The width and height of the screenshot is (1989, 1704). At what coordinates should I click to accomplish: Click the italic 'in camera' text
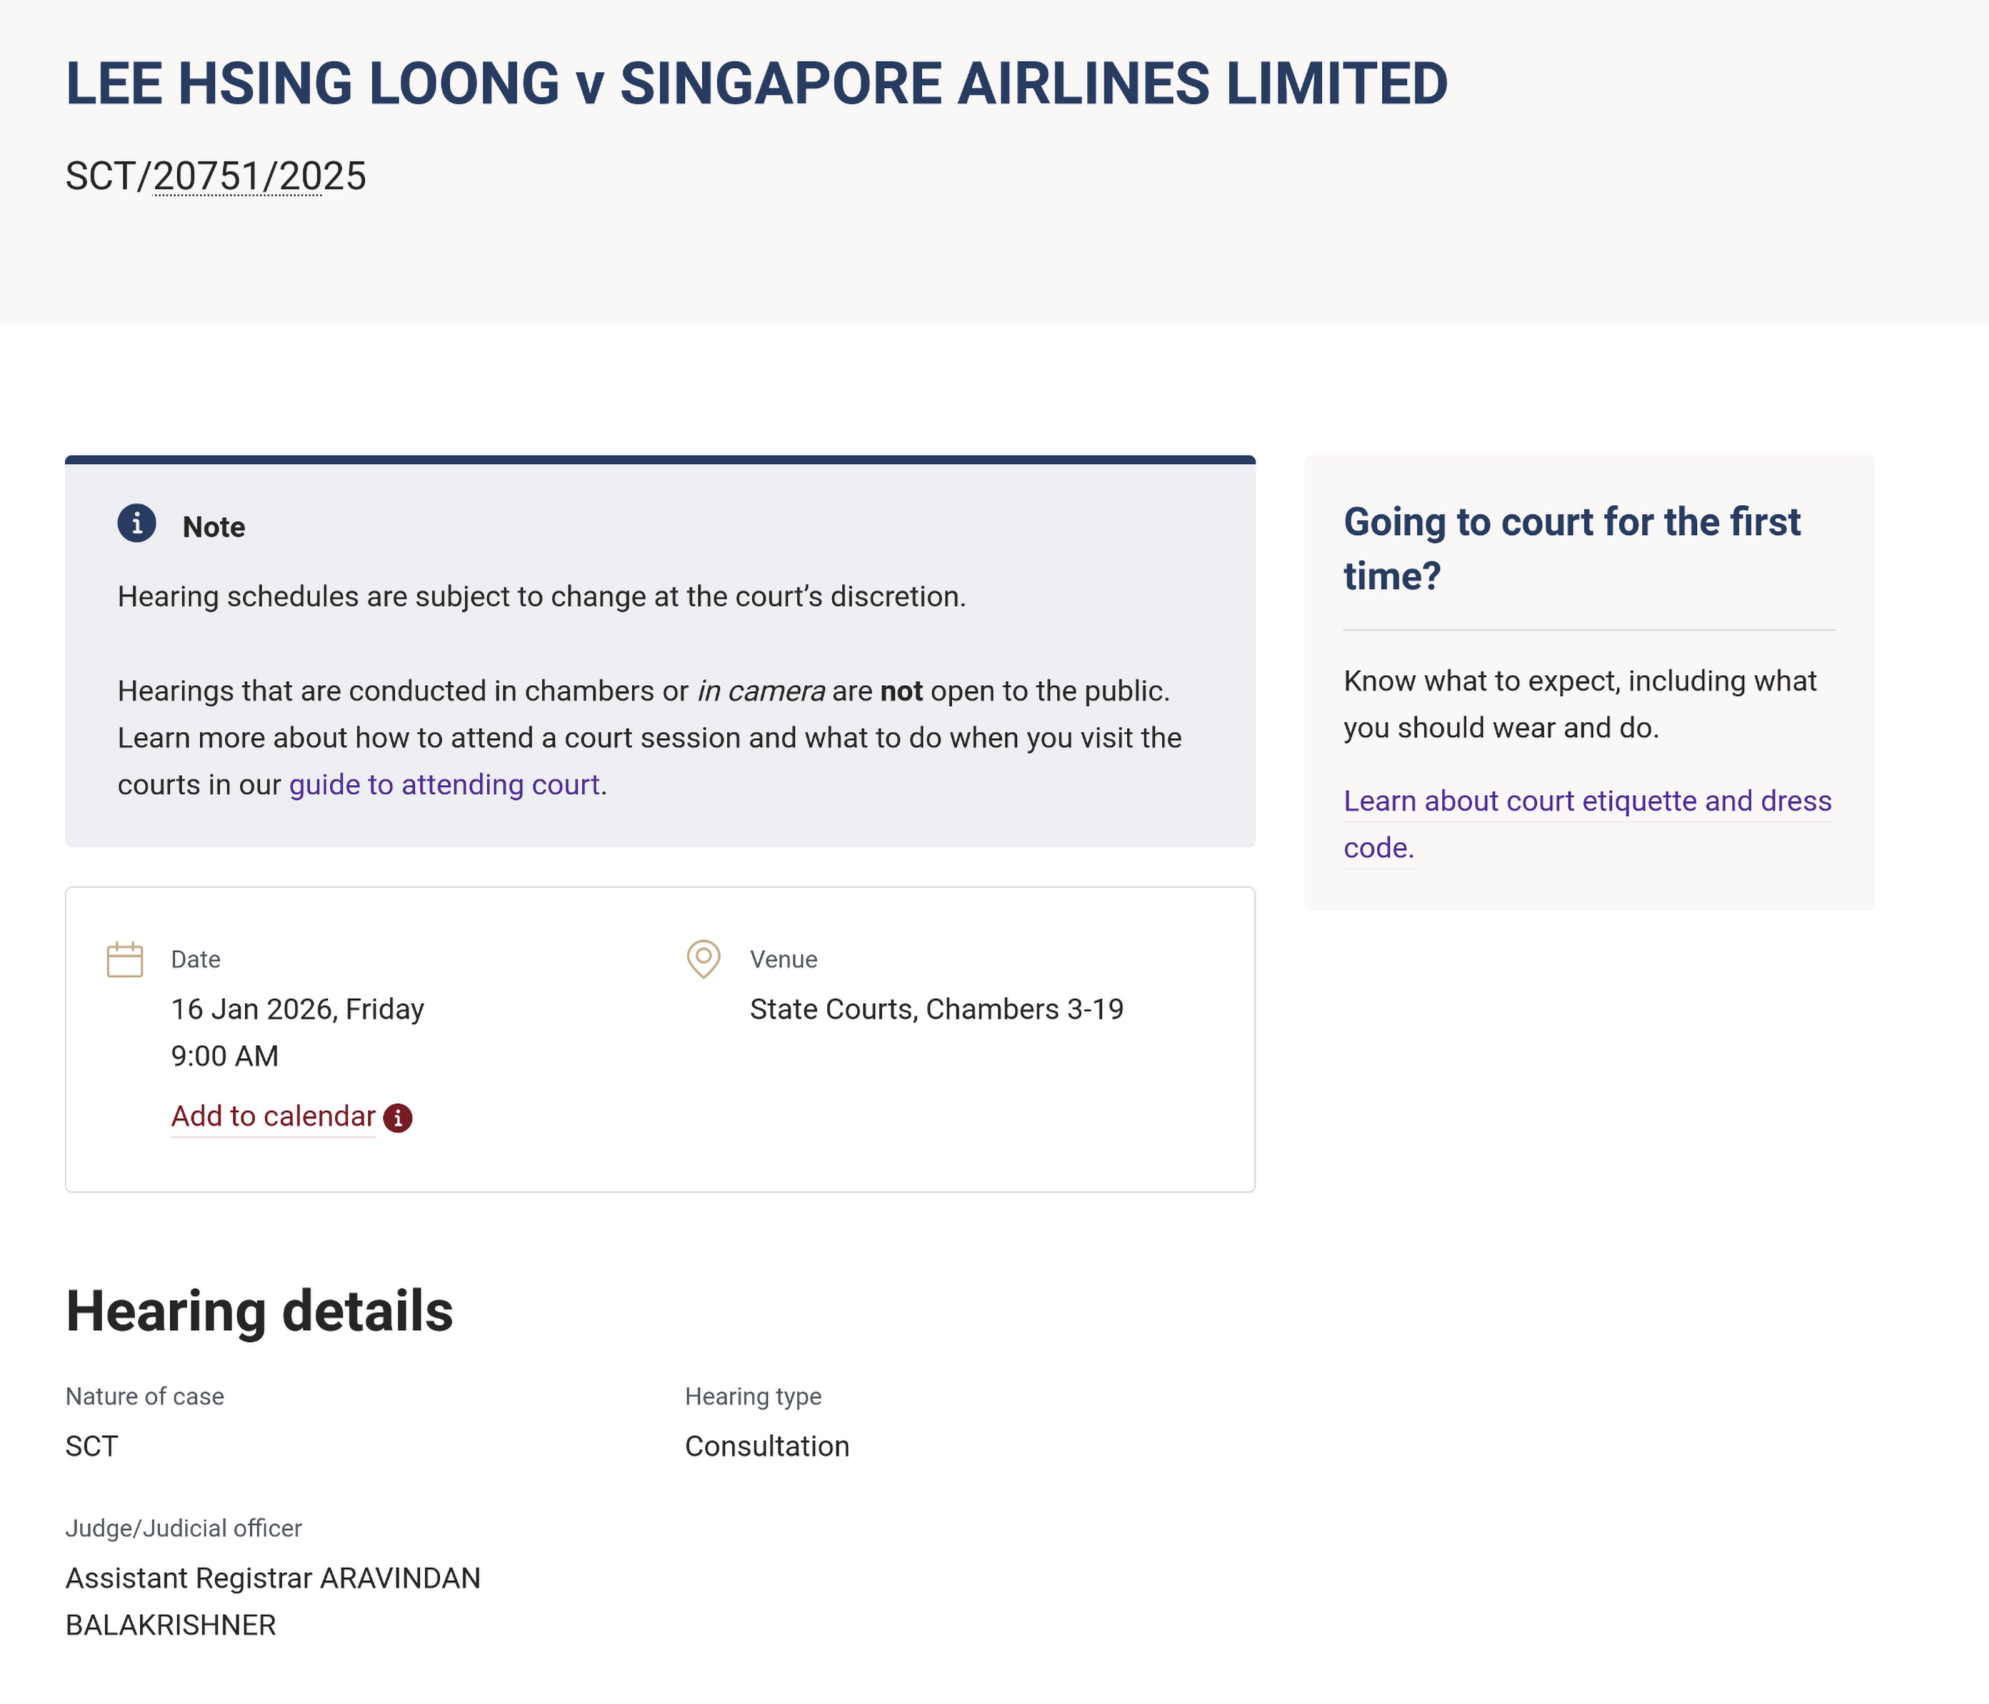click(760, 691)
